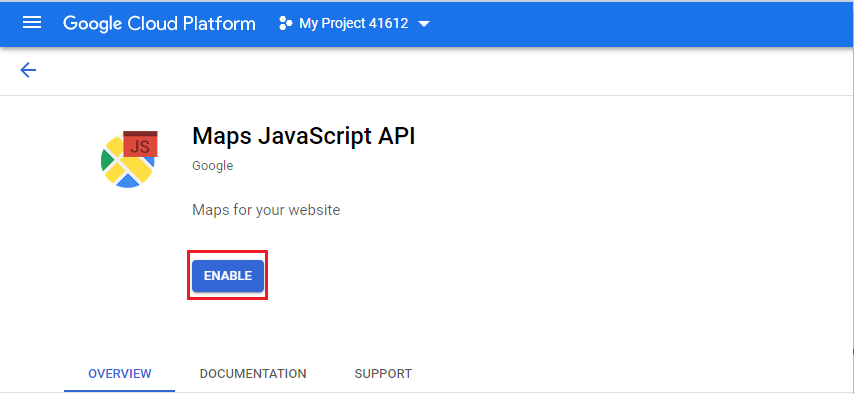
Task: Go back with the left arrow
Action: point(28,70)
